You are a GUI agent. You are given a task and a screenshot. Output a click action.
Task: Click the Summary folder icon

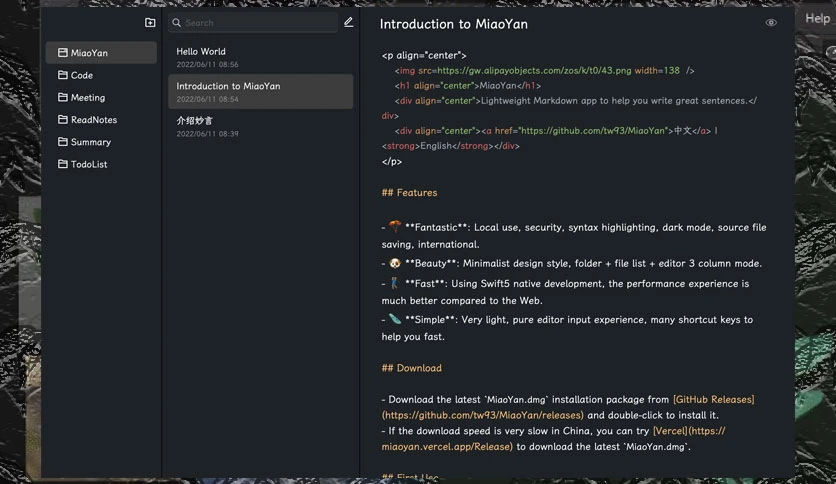tap(63, 141)
